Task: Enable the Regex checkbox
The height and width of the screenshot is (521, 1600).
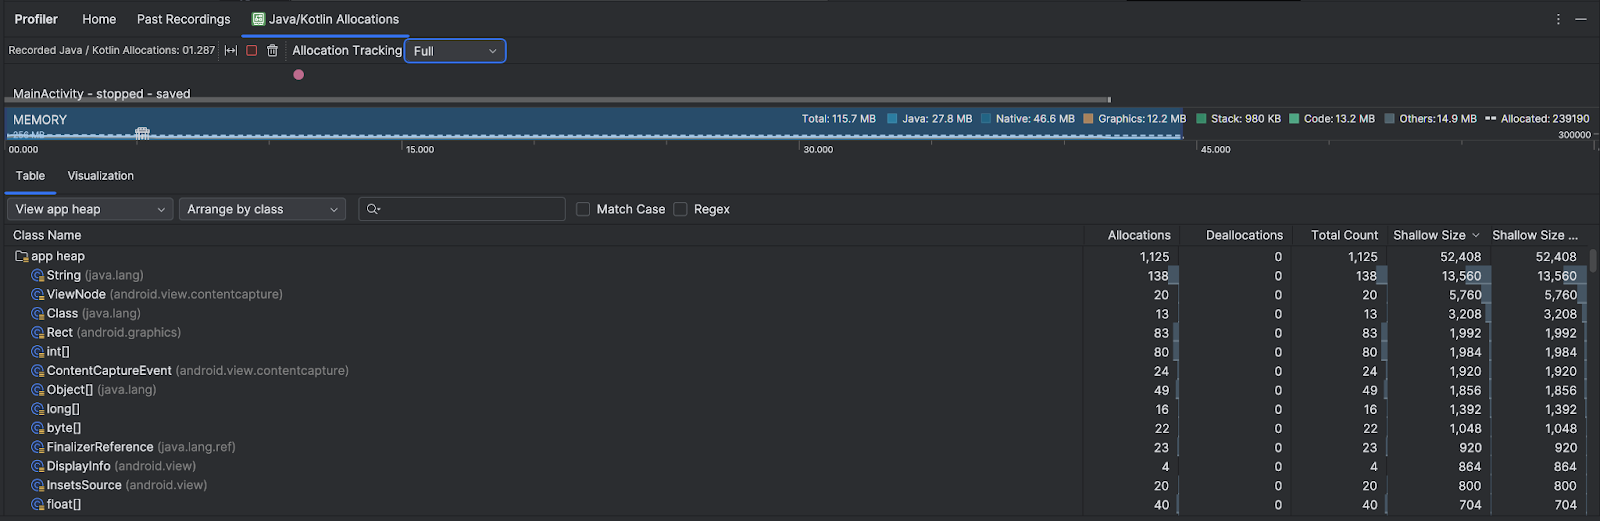Action: point(680,209)
